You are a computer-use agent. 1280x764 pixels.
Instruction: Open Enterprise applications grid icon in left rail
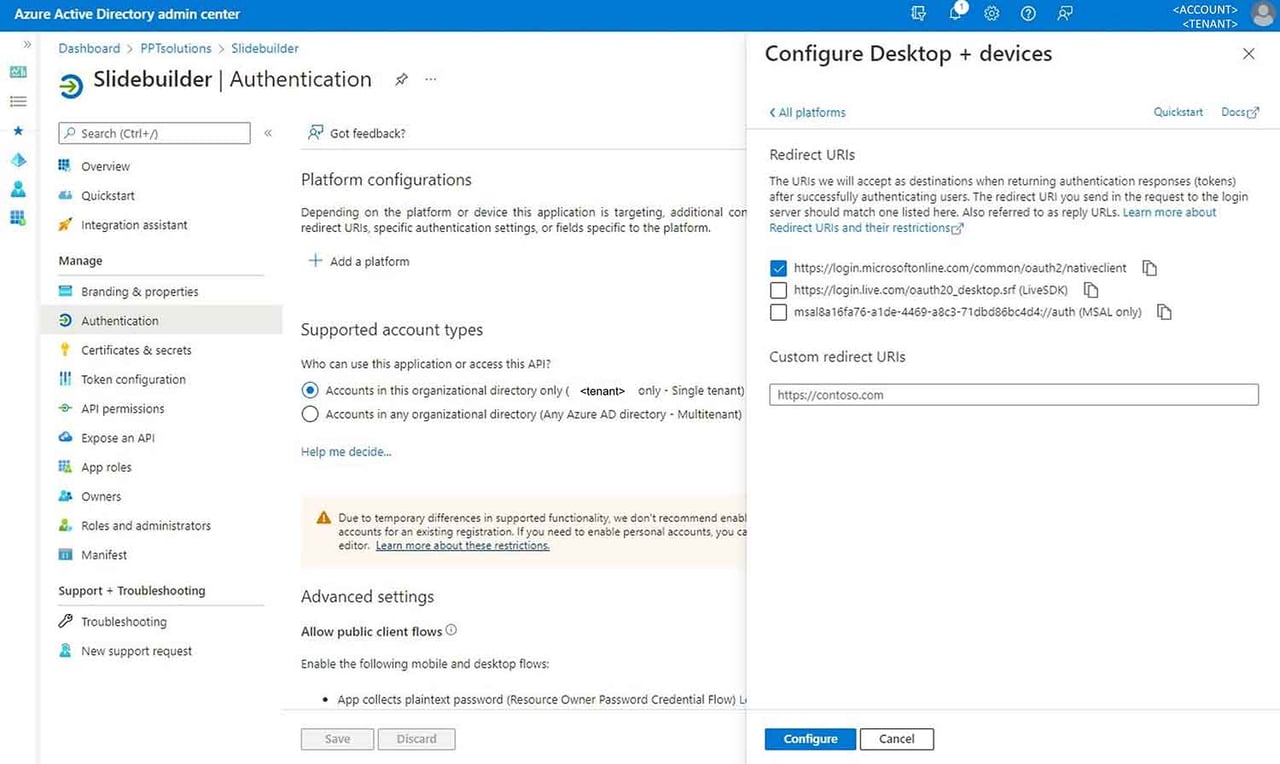18,218
